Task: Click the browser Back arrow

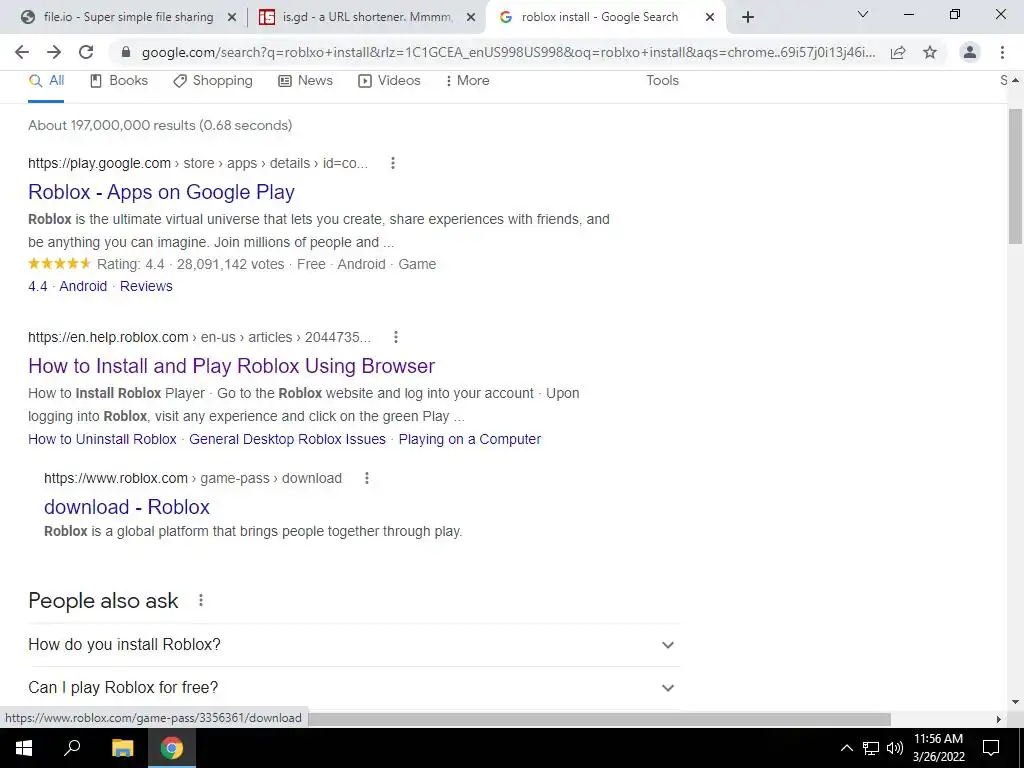Action: tap(22, 52)
